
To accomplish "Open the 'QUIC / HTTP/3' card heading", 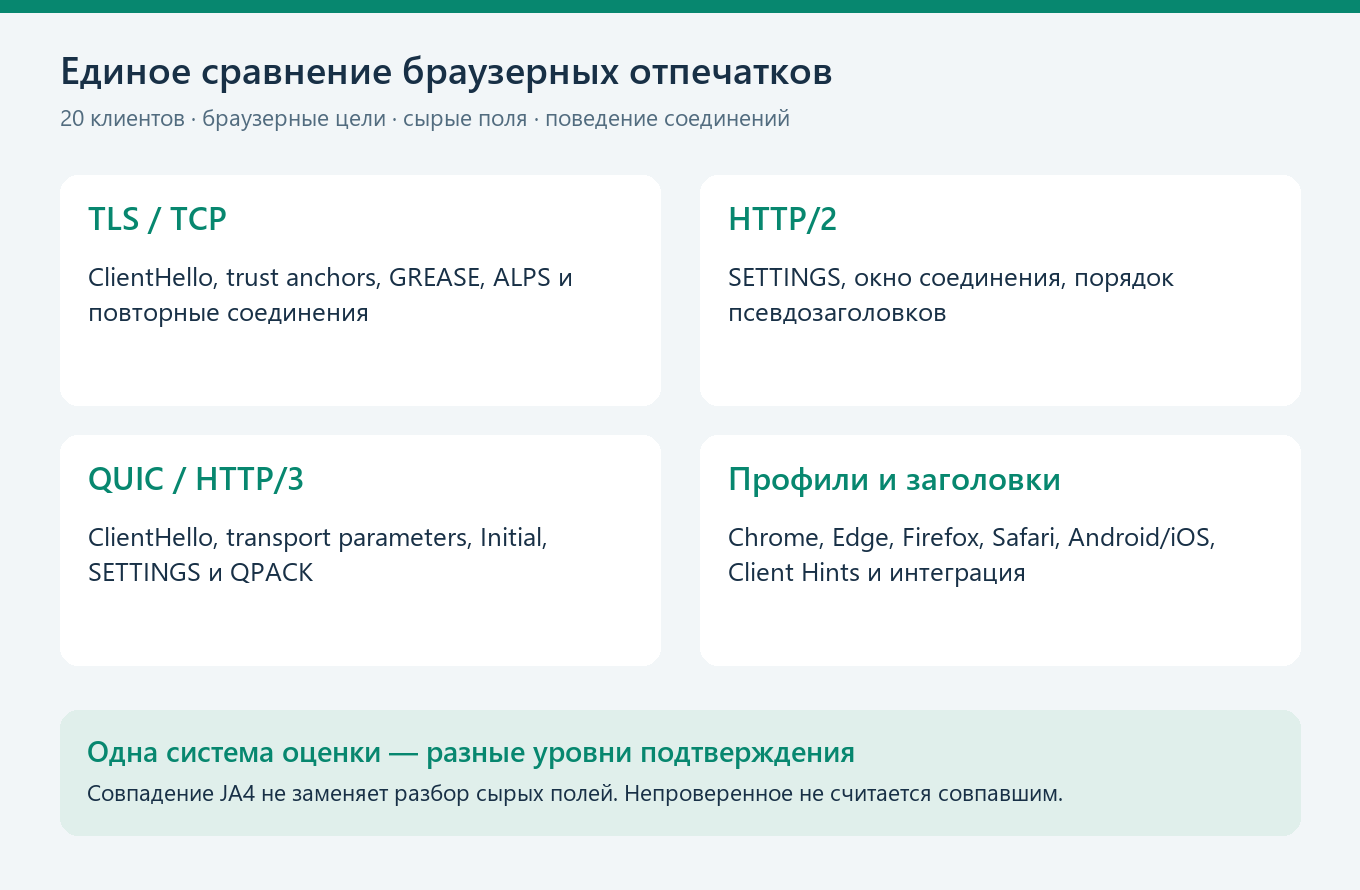I will (196, 479).
